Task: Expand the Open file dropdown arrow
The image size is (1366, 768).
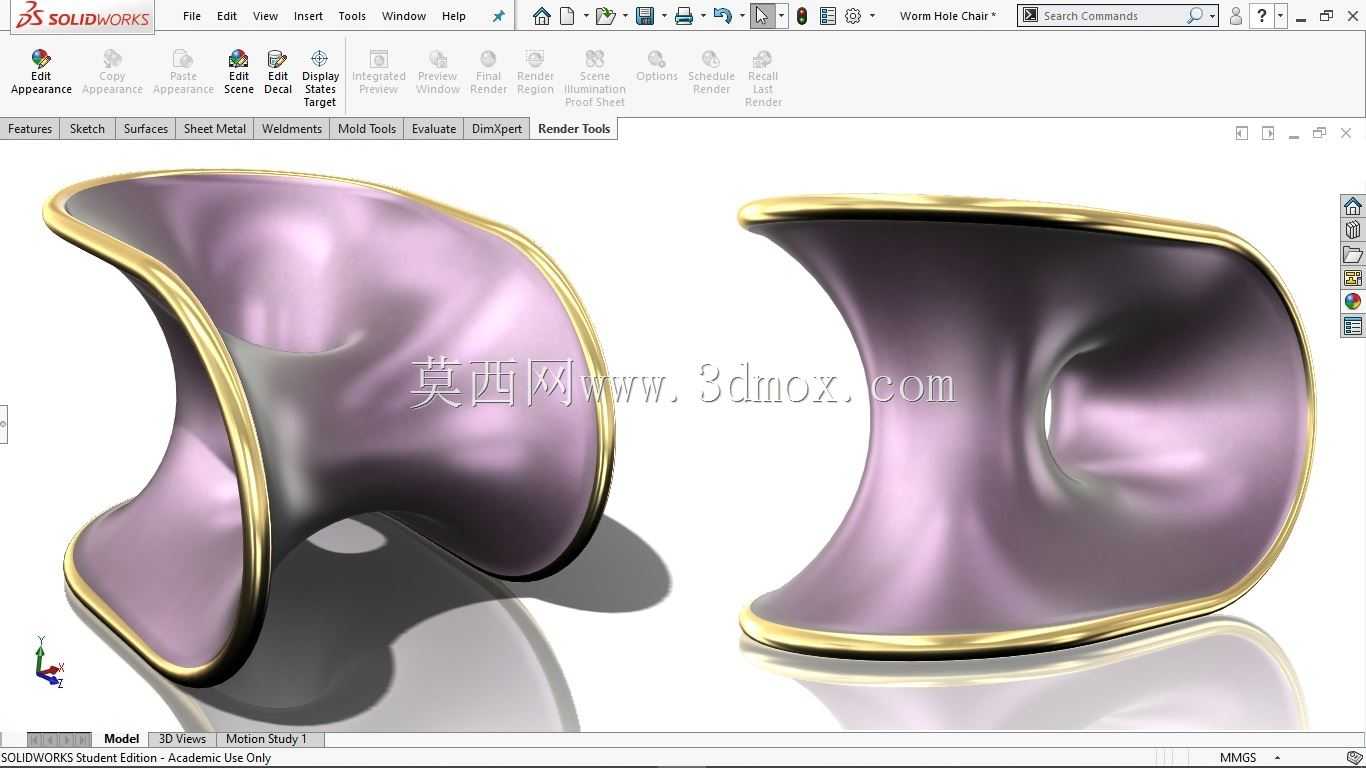Action: [625, 16]
